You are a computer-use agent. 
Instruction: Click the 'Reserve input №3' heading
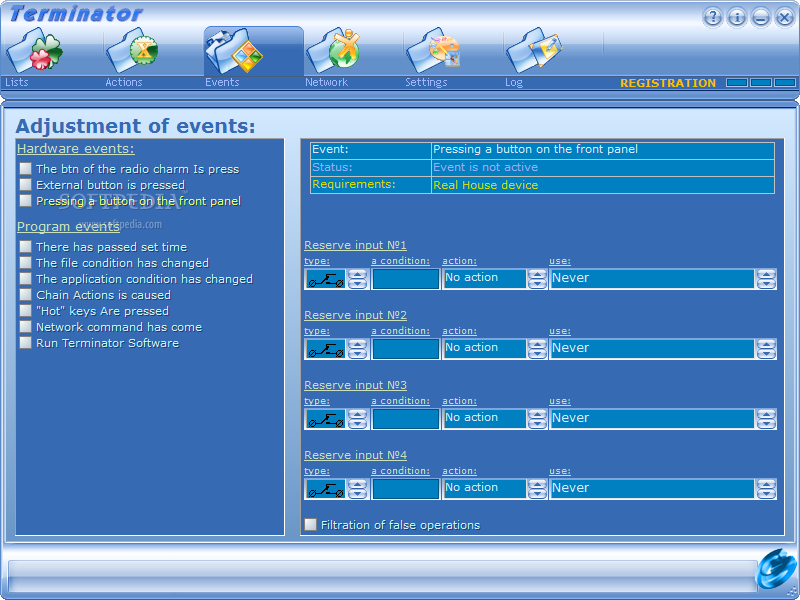click(x=355, y=385)
